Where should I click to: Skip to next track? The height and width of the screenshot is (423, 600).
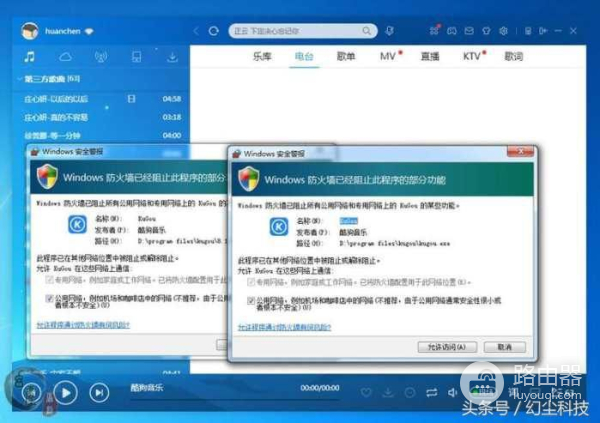99,392
